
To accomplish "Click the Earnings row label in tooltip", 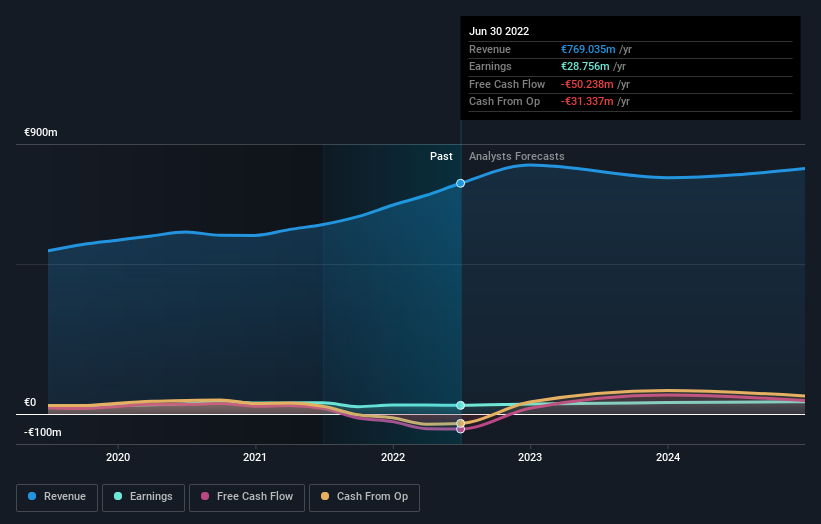I will point(490,66).
